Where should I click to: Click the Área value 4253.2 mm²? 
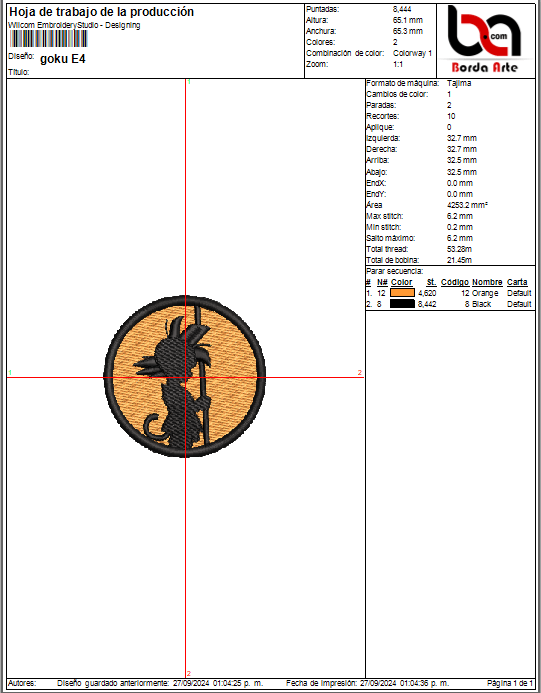(467, 205)
